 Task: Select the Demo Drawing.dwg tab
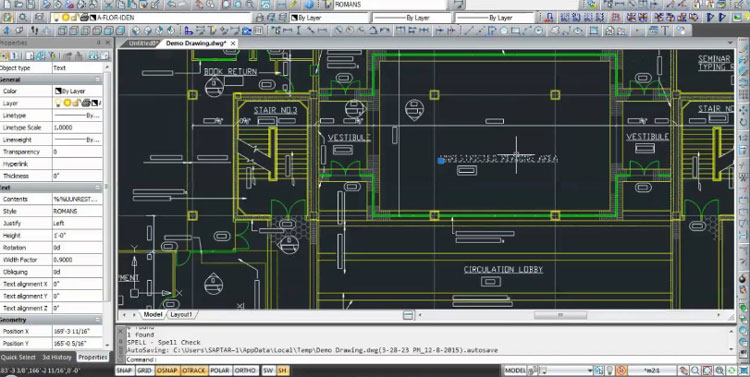coord(196,43)
